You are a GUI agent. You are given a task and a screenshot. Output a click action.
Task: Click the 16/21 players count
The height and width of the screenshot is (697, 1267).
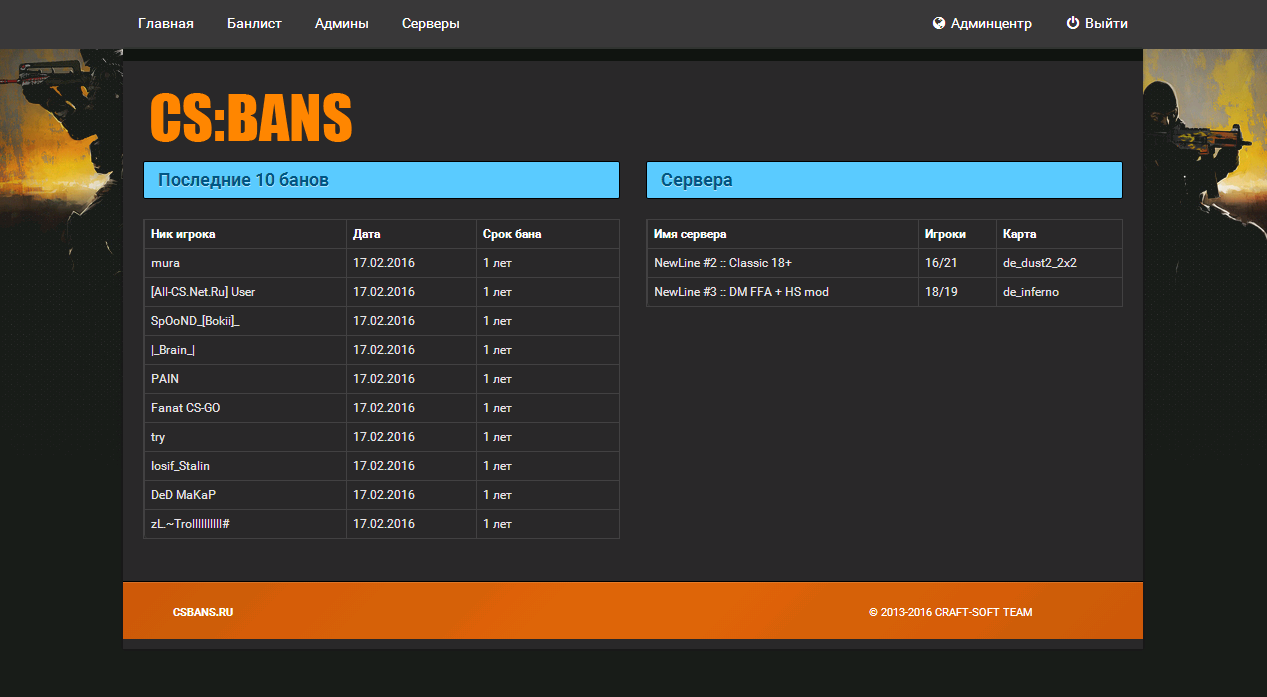point(941,263)
